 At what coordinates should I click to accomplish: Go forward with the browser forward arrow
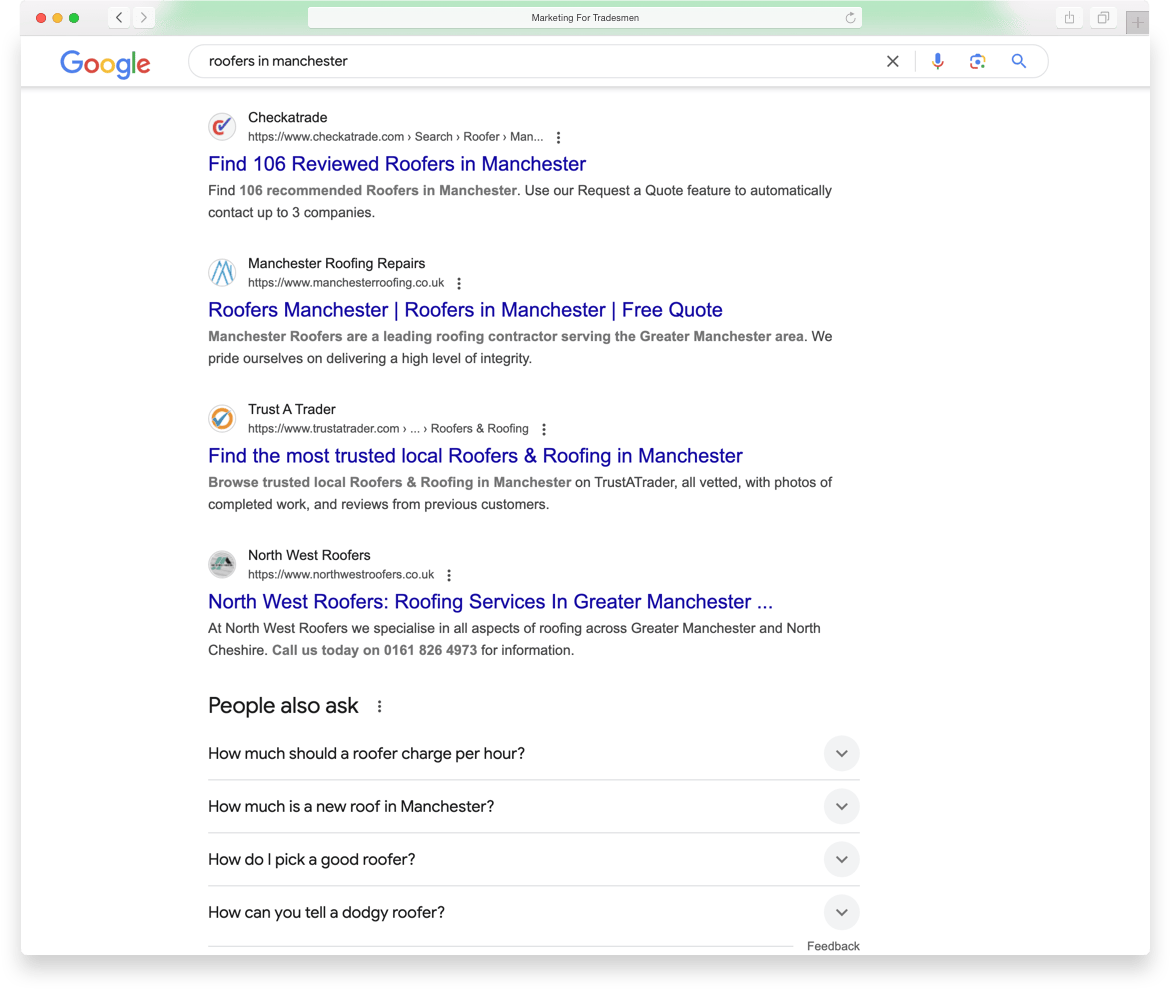click(x=143, y=17)
